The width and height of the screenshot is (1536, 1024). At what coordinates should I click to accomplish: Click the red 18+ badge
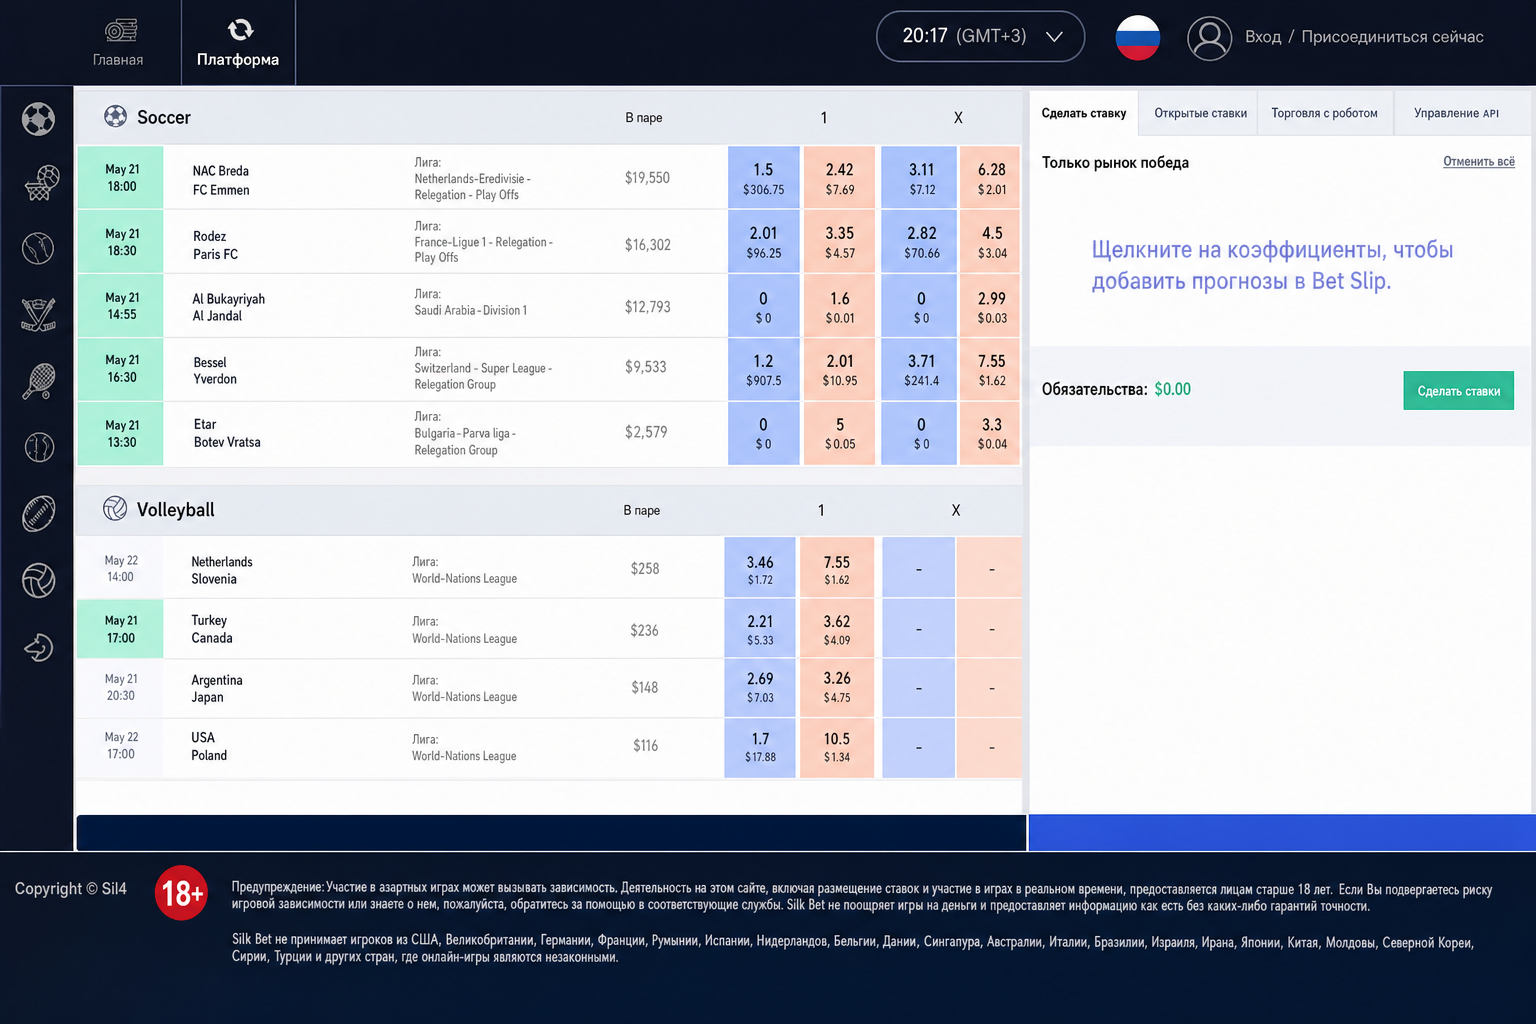pos(181,892)
